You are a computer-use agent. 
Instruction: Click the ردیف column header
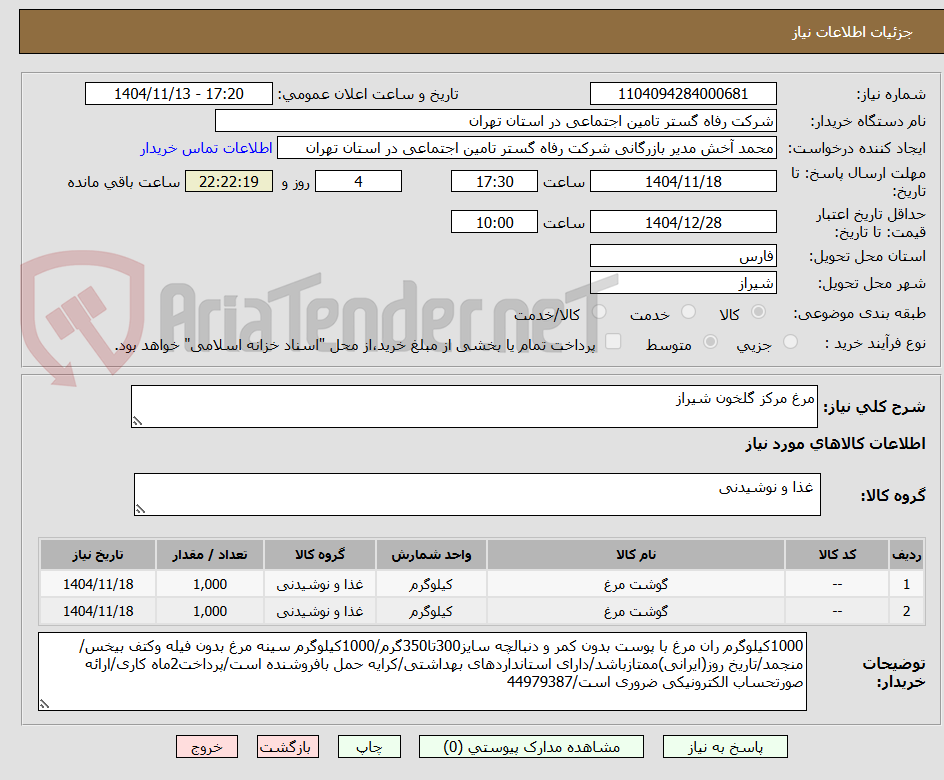pyautogui.click(x=907, y=555)
